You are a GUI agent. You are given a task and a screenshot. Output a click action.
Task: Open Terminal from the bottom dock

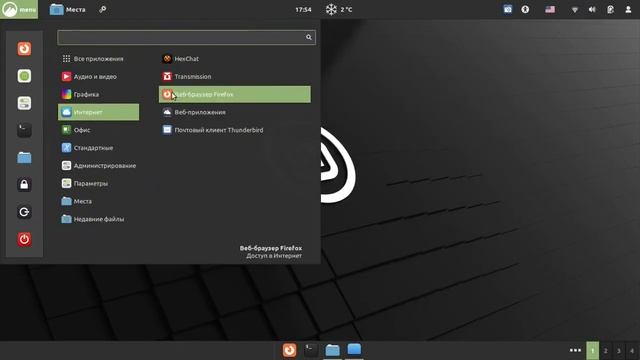pyautogui.click(x=311, y=350)
